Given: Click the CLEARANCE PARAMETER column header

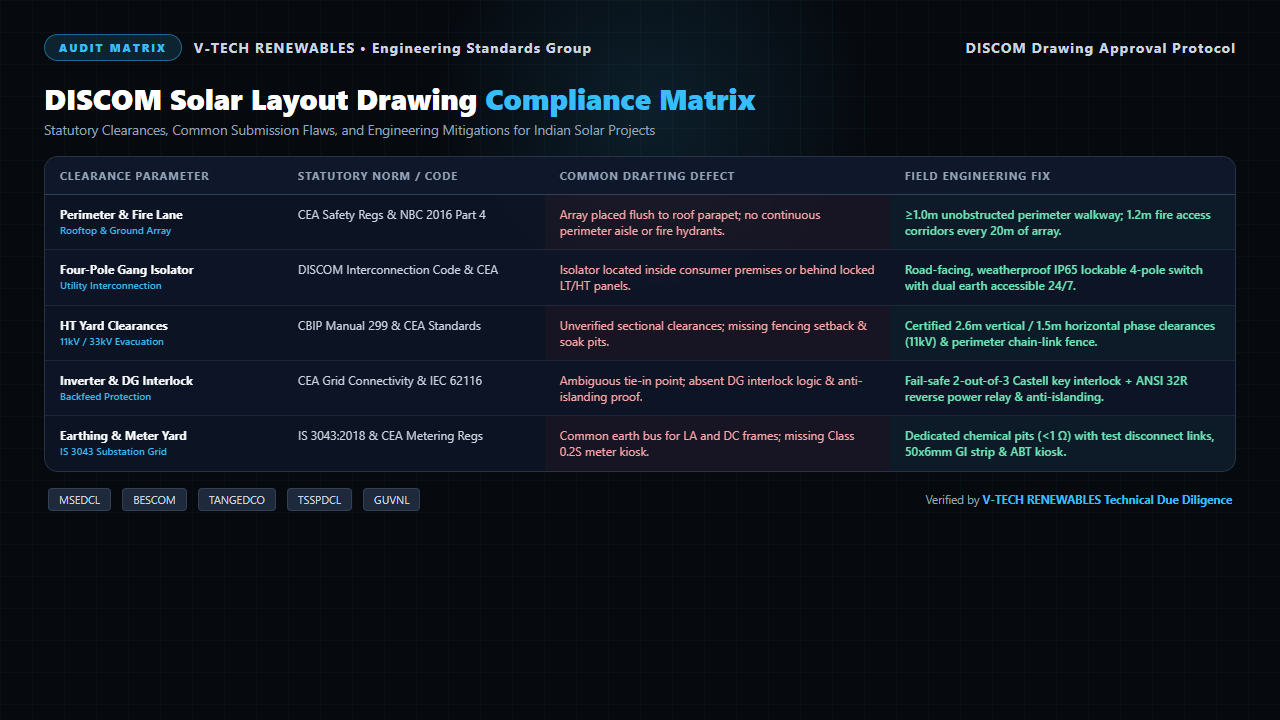Looking at the screenshot, I should click(135, 176).
